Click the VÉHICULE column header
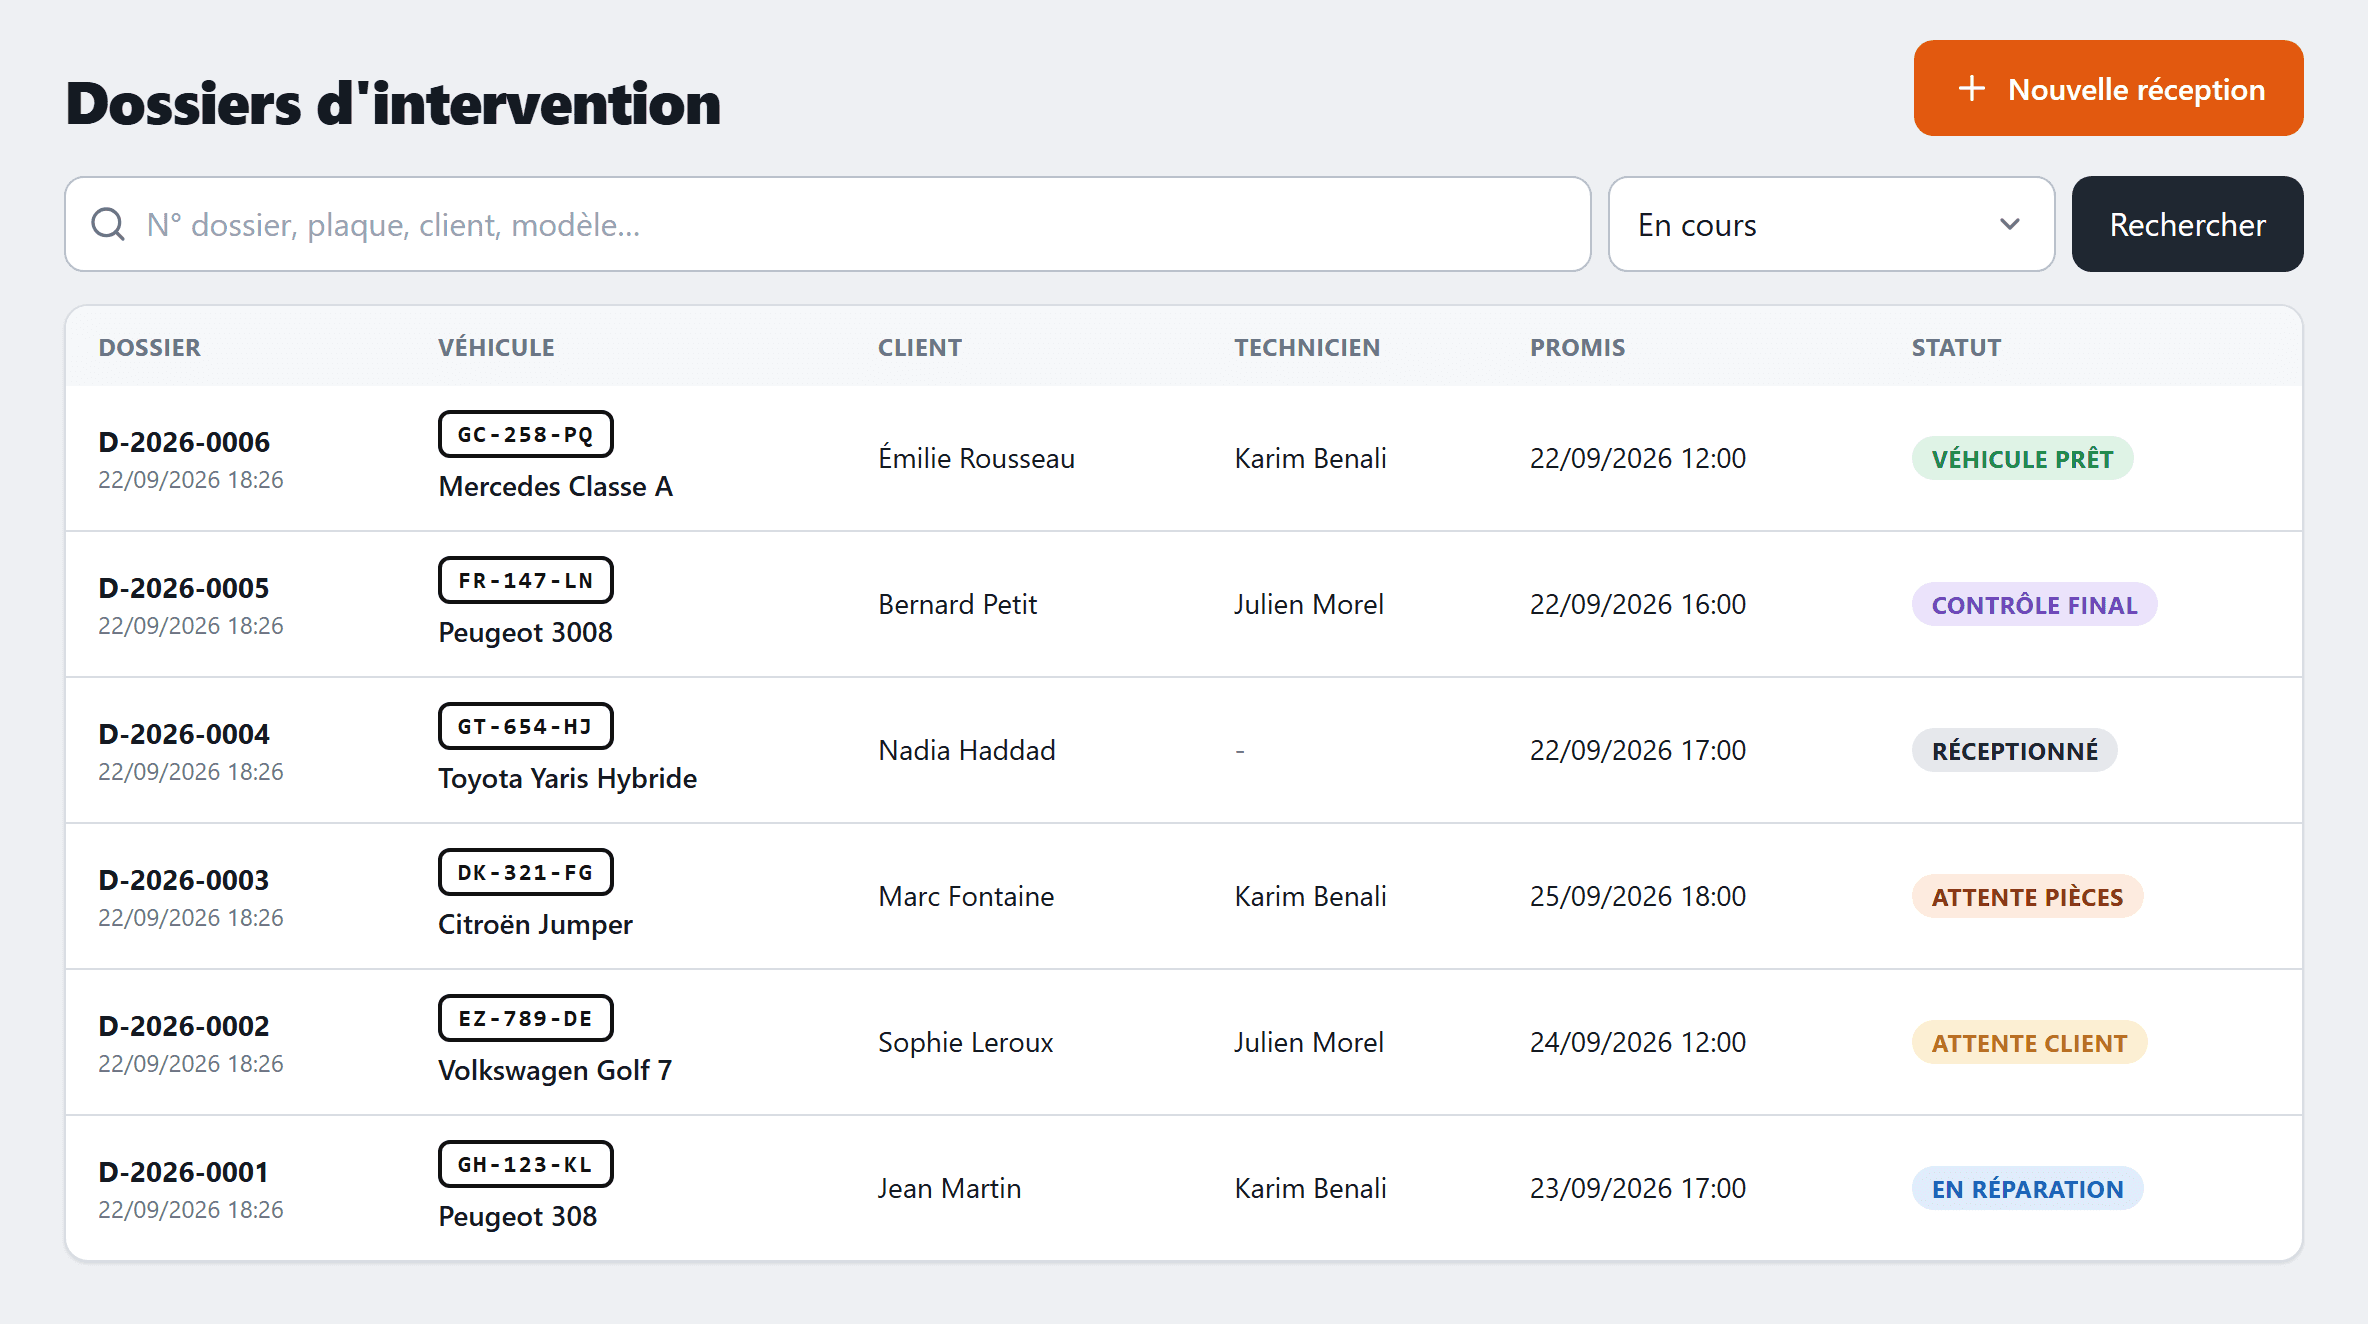 pos(496,348)
